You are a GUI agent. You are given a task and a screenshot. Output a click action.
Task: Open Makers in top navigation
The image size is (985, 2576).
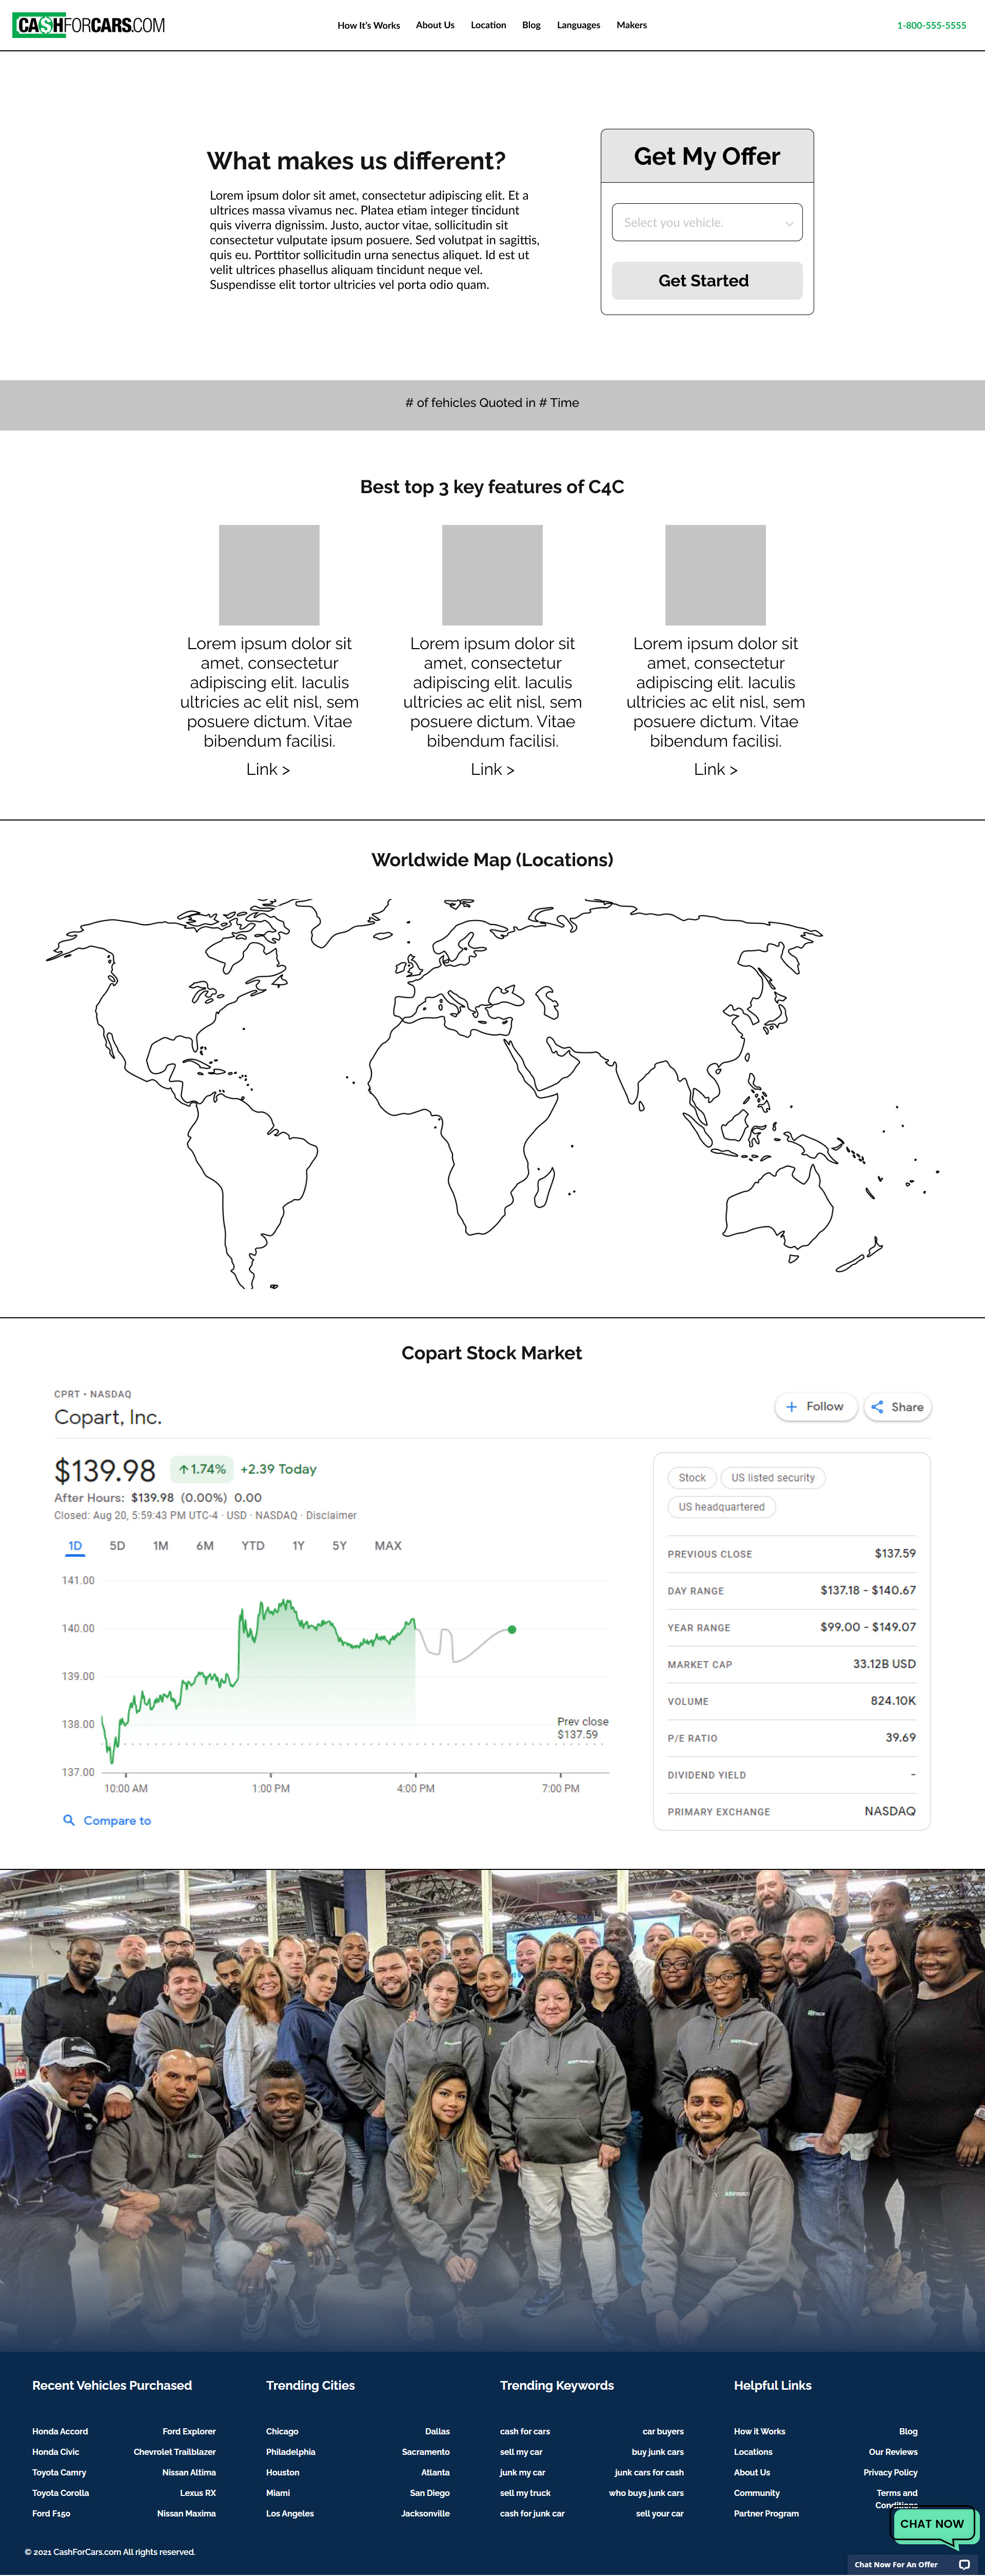[631, 25]
